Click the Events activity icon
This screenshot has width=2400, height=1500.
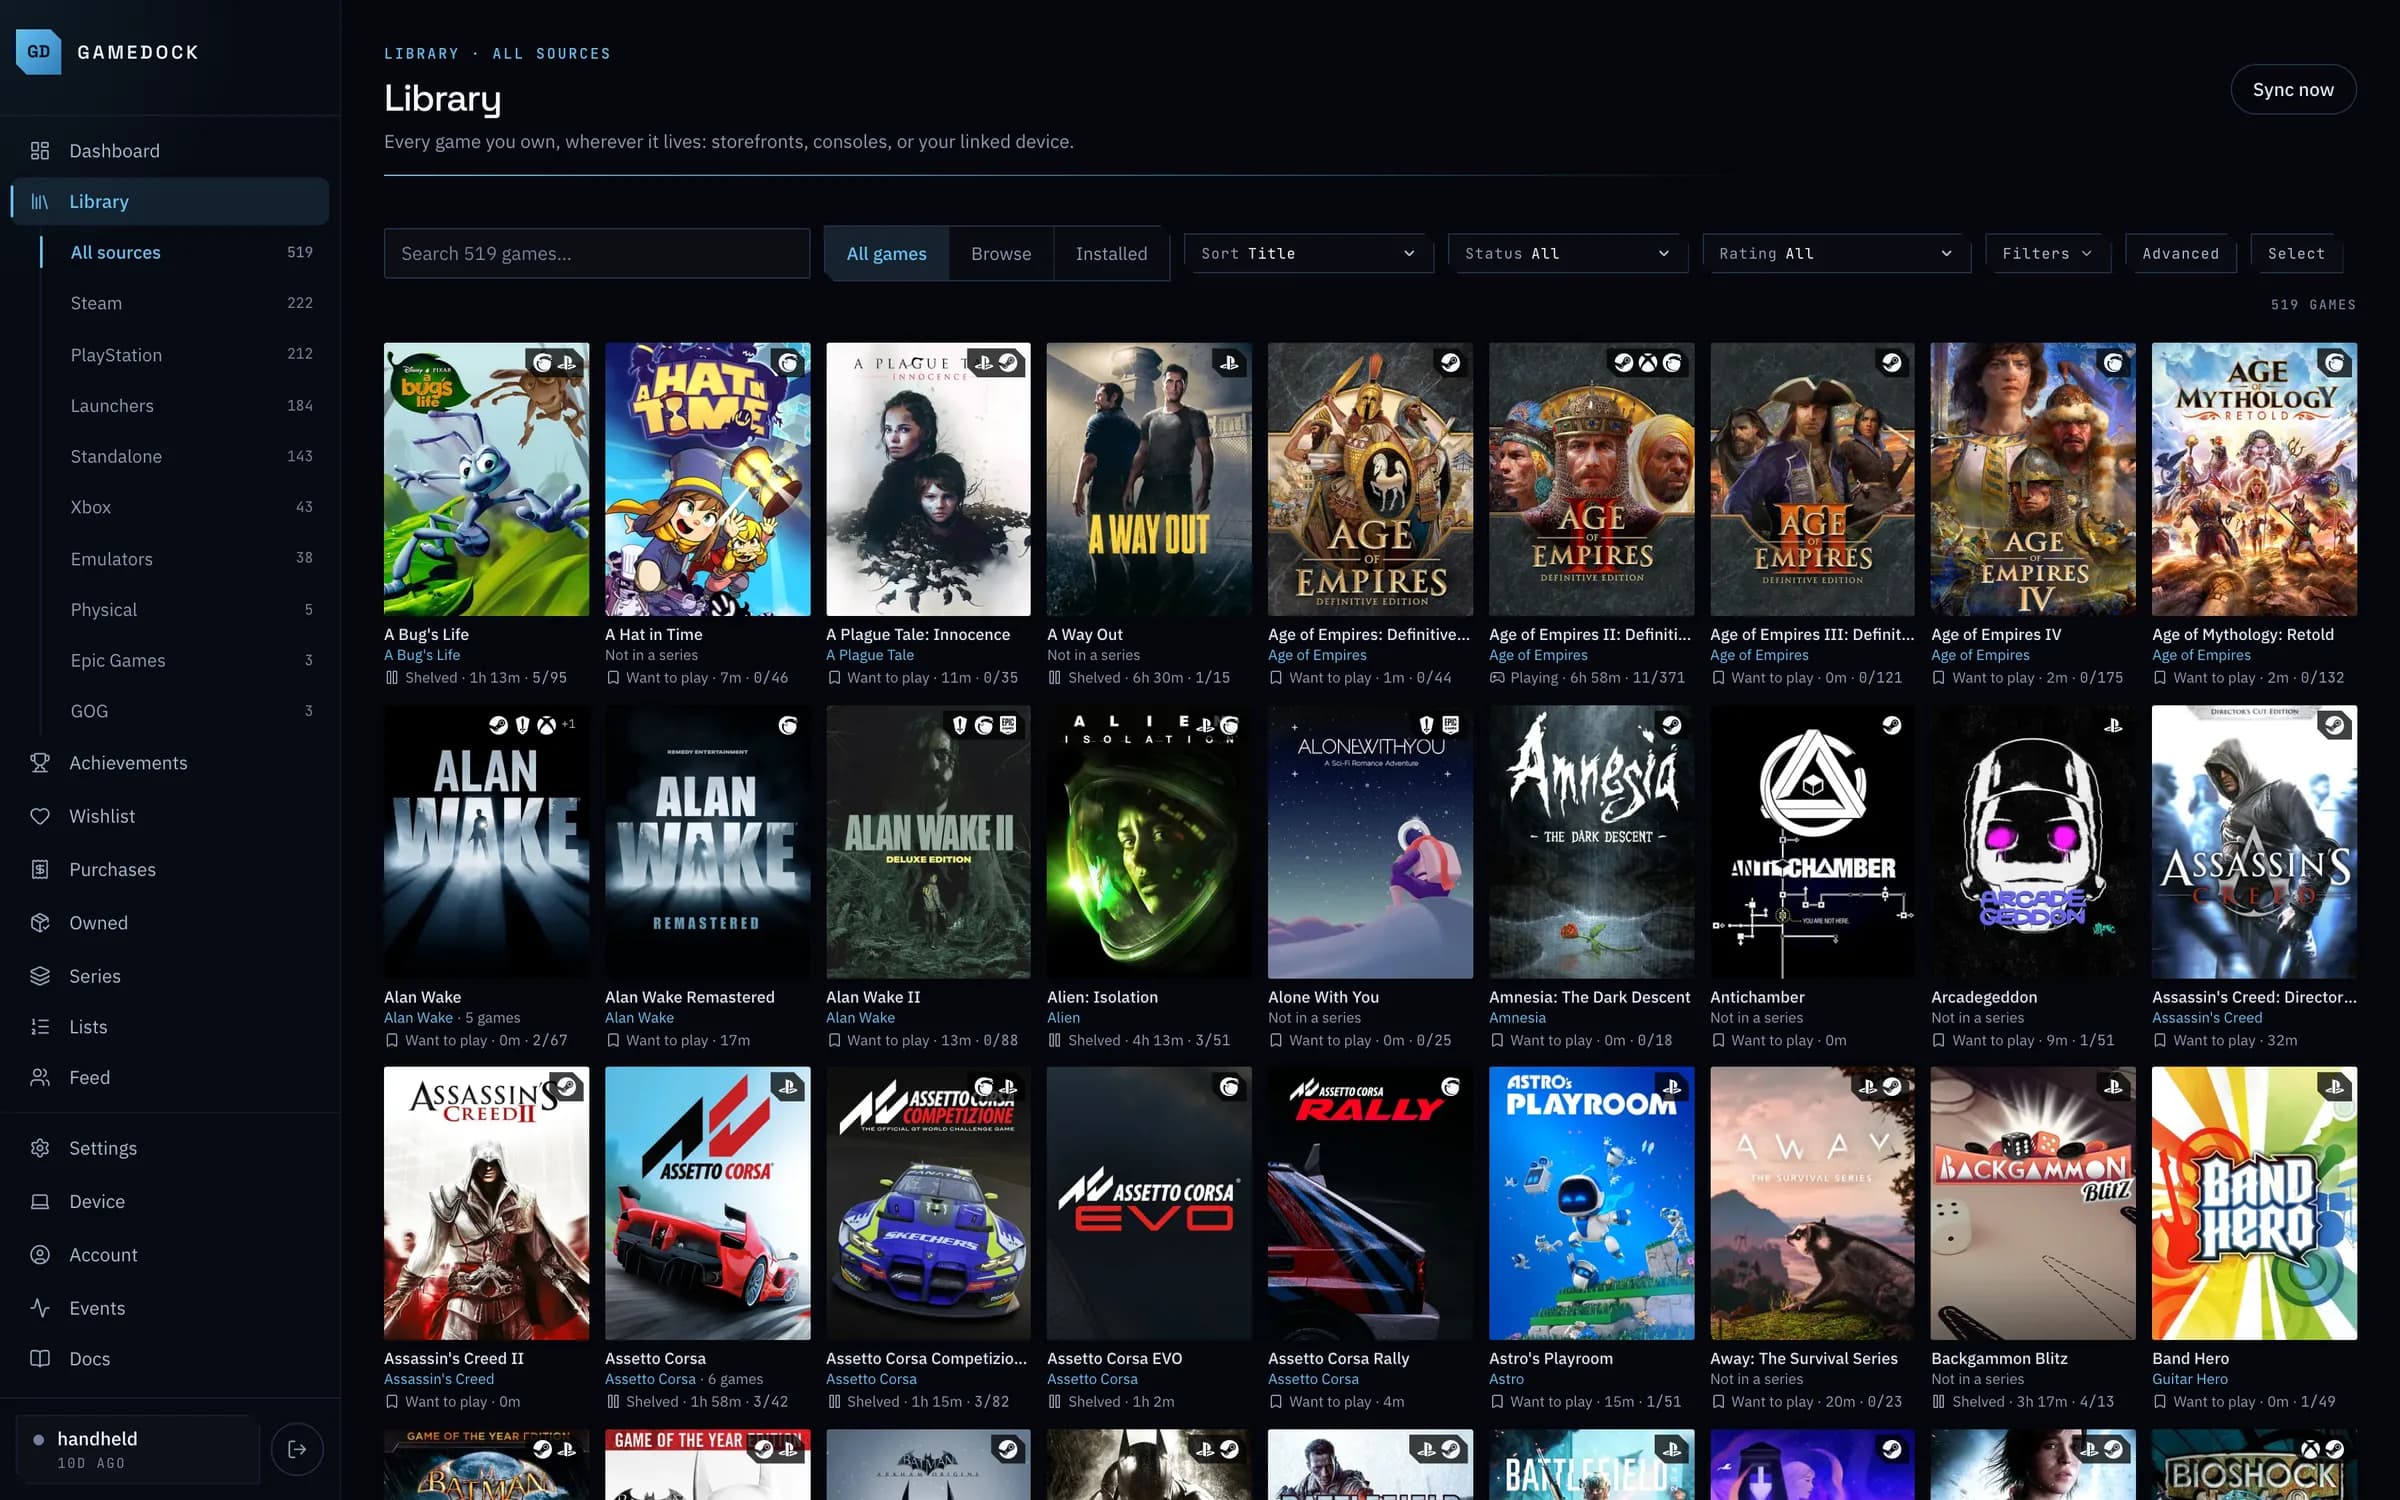pos(40,1308)
